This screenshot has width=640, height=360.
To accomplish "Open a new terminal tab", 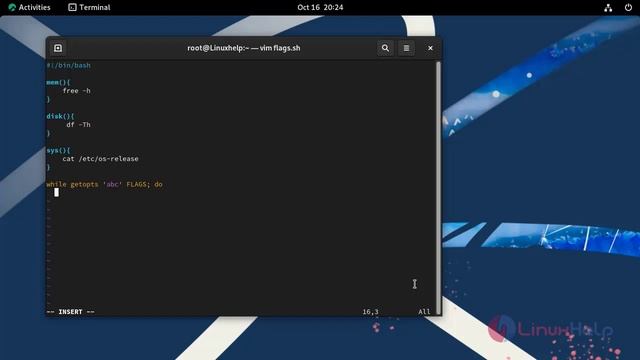I will [x=58, y=48].
